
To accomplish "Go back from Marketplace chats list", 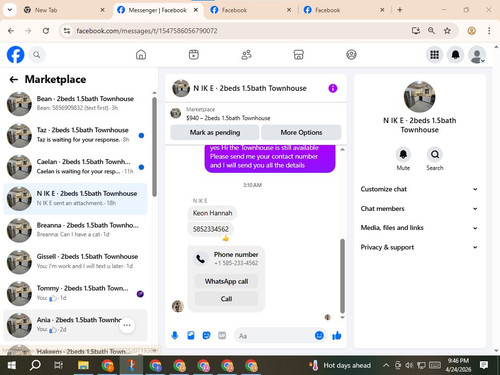I will click(x=14, y=79).
